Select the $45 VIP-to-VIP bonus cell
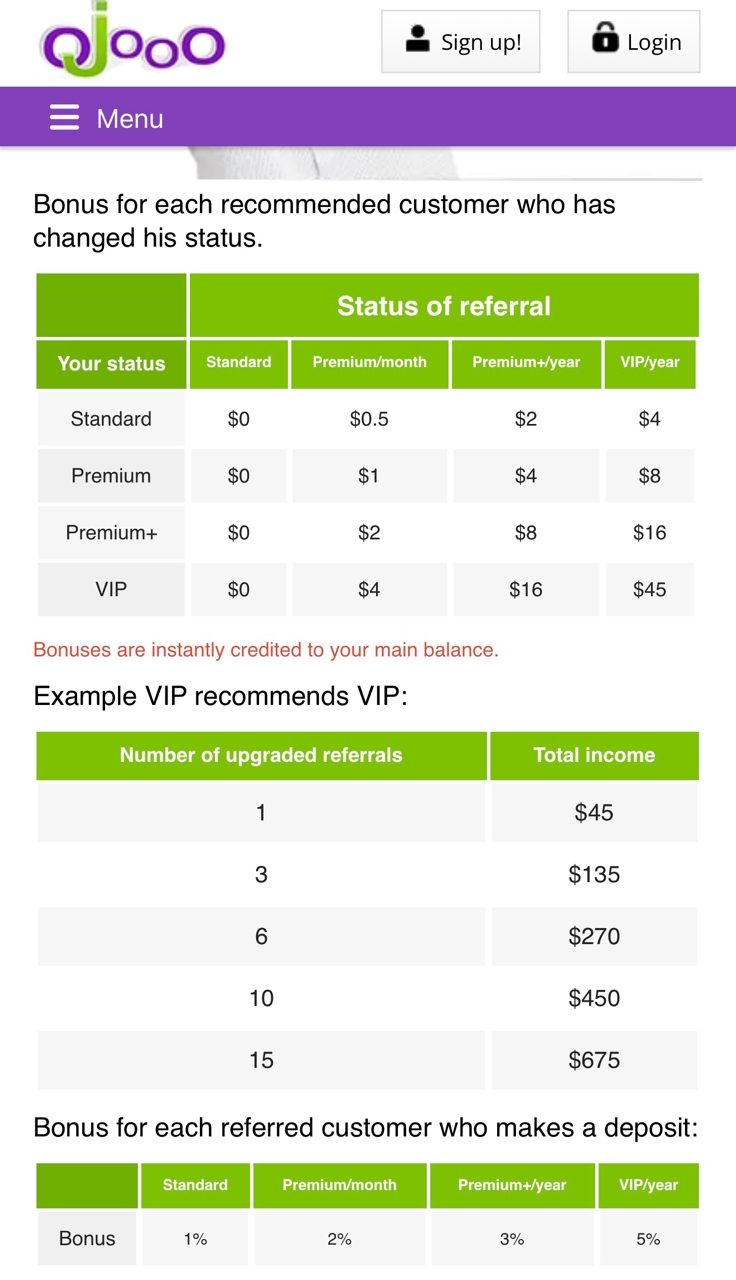 [x=649, y=590]
